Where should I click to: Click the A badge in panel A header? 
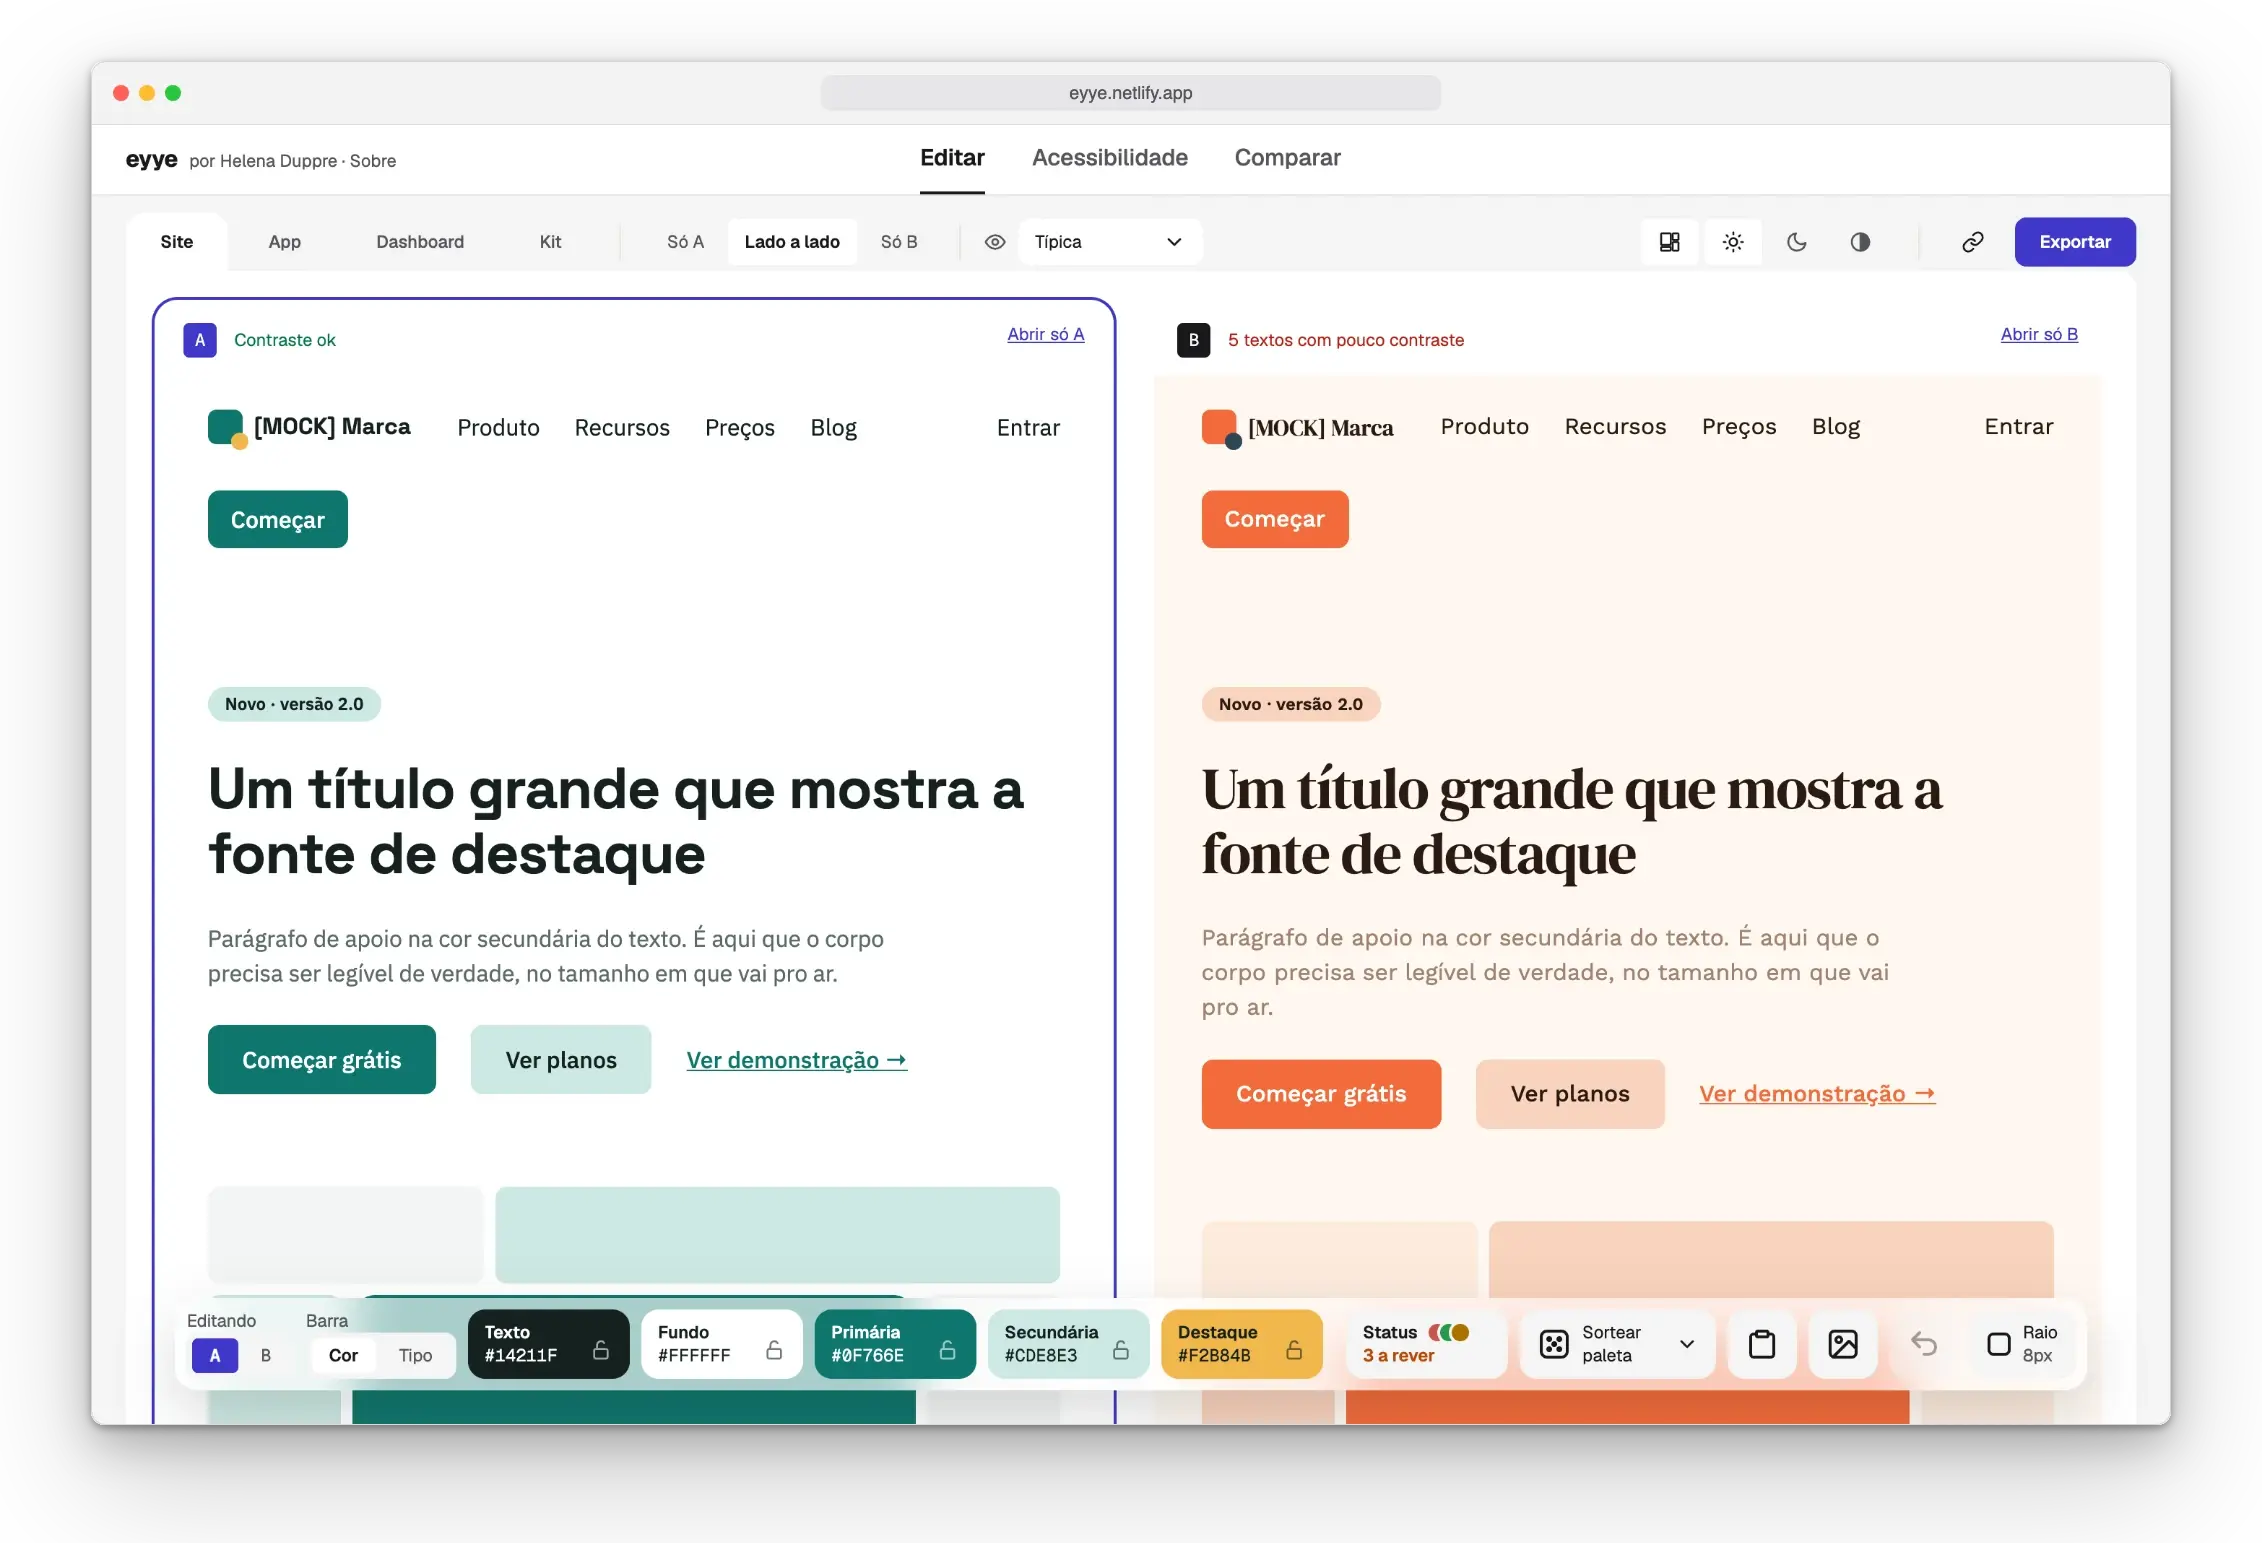pos(200,340)
